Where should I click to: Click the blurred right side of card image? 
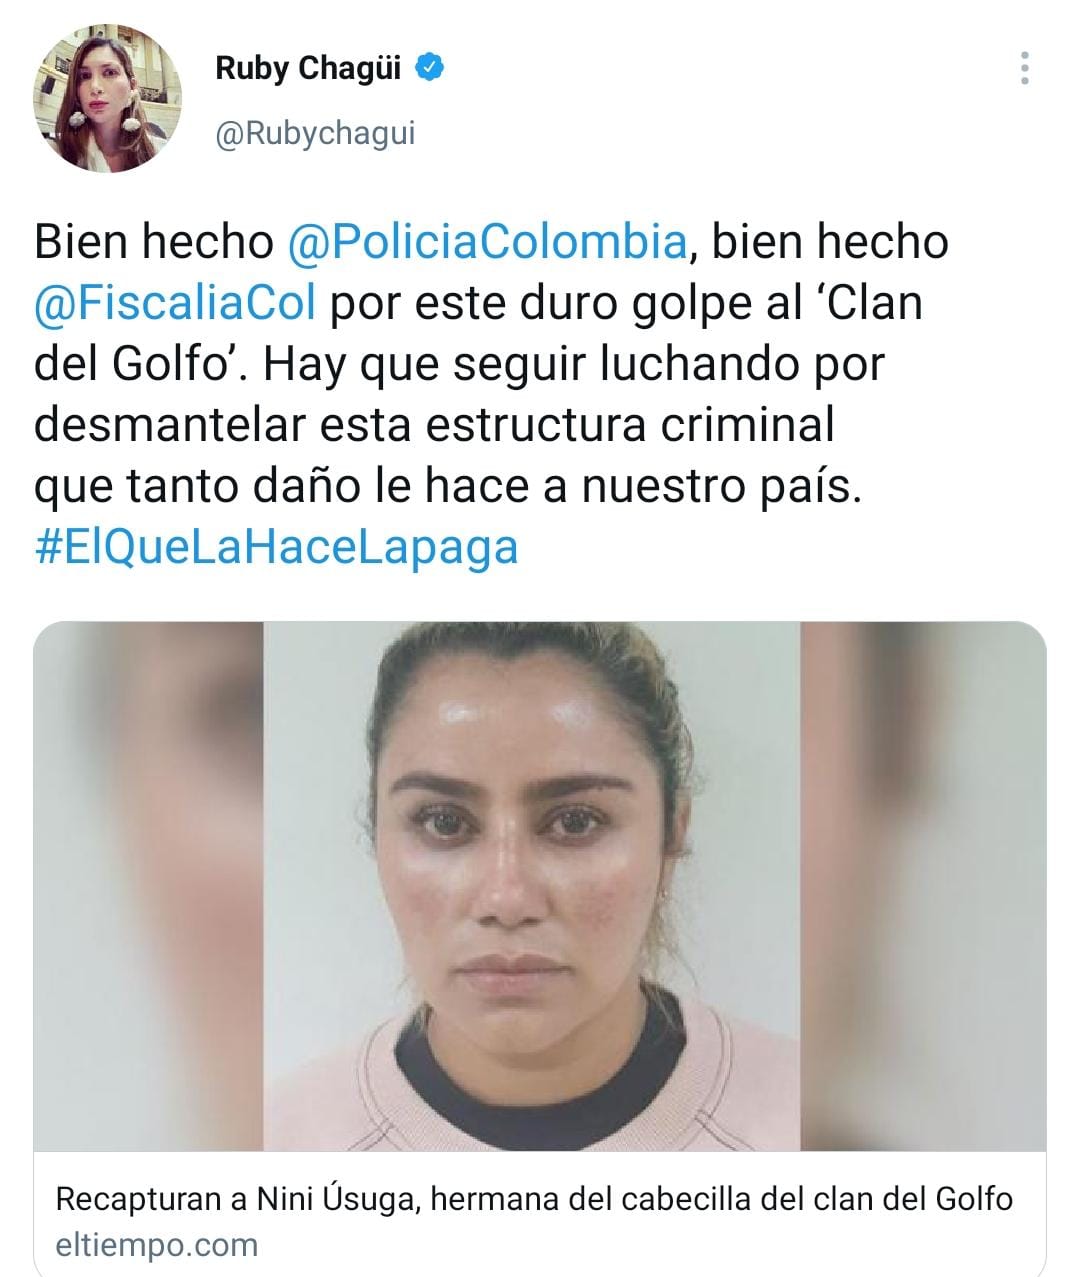pyautogui.click(x=923, y=886)
